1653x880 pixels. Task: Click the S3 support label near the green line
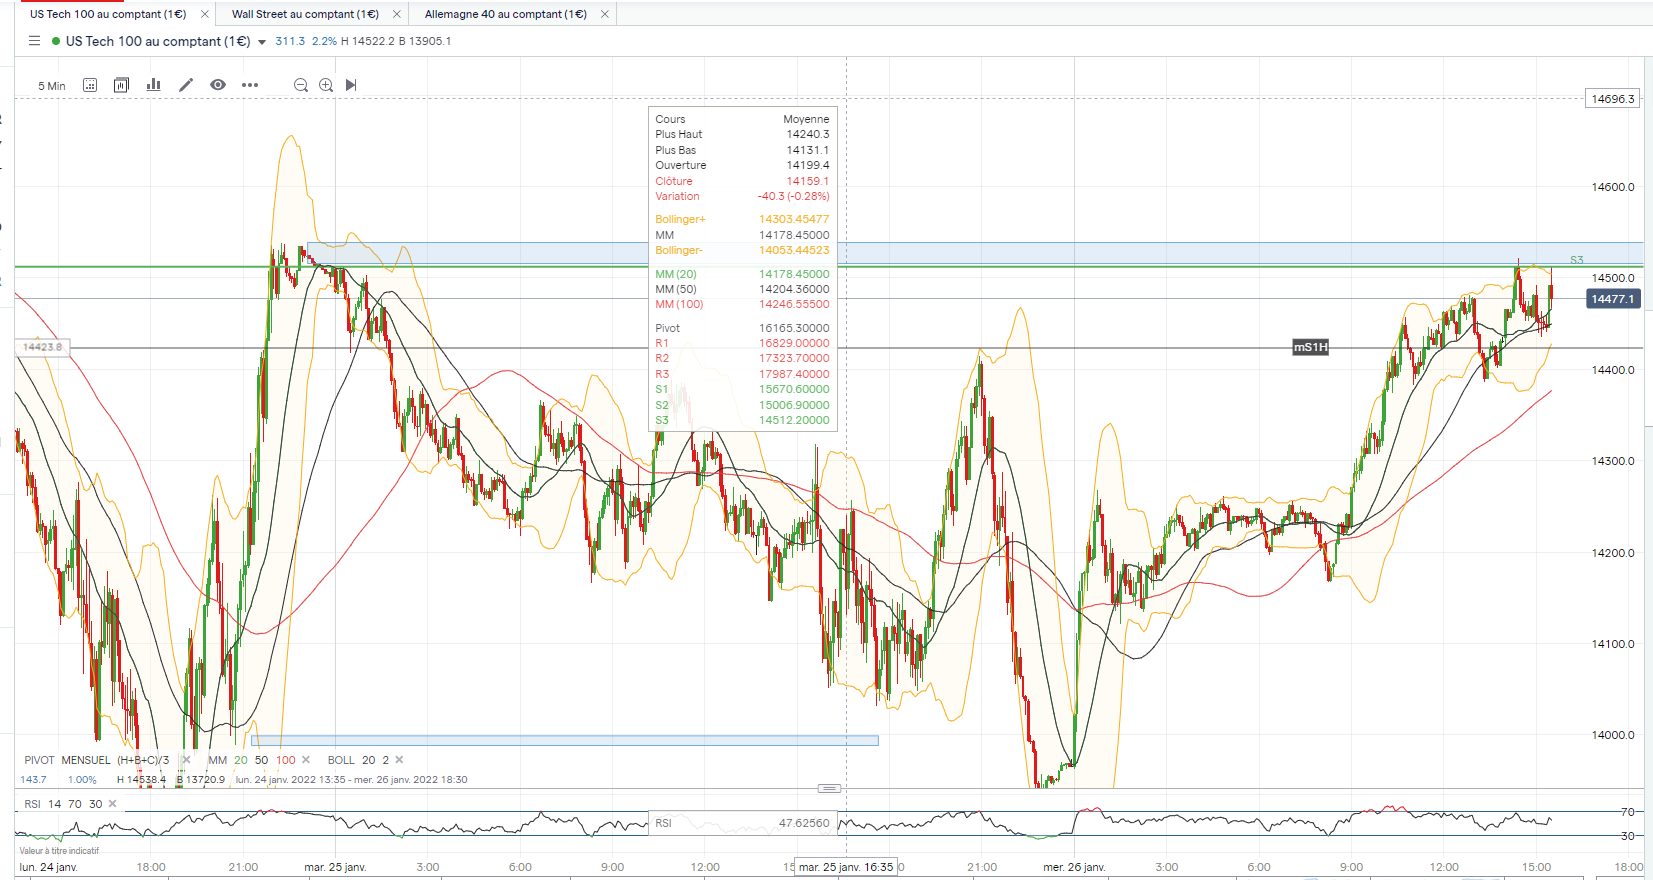coord(1576,260)
